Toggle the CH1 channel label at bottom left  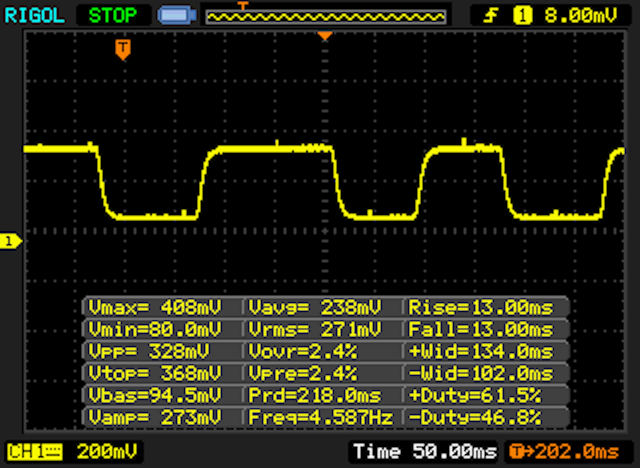(30, 452)
